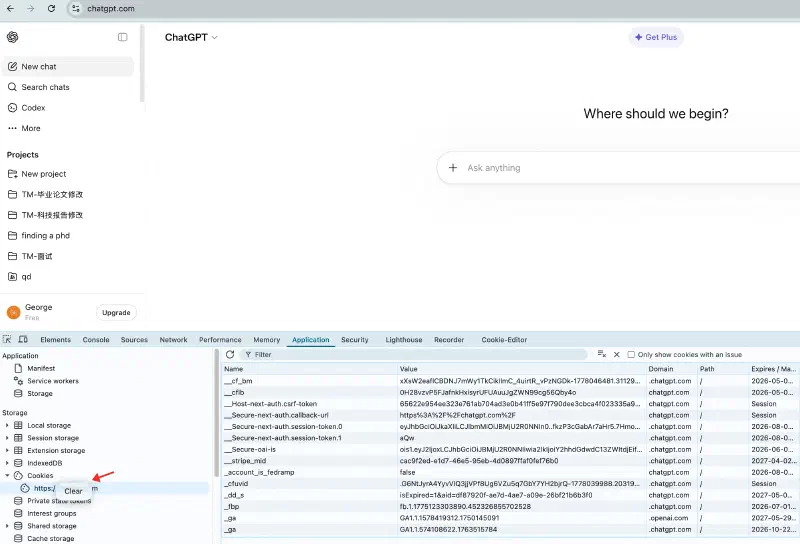Choose Clear from the context menu
800x544 pixels.
[x=73, y=491]
